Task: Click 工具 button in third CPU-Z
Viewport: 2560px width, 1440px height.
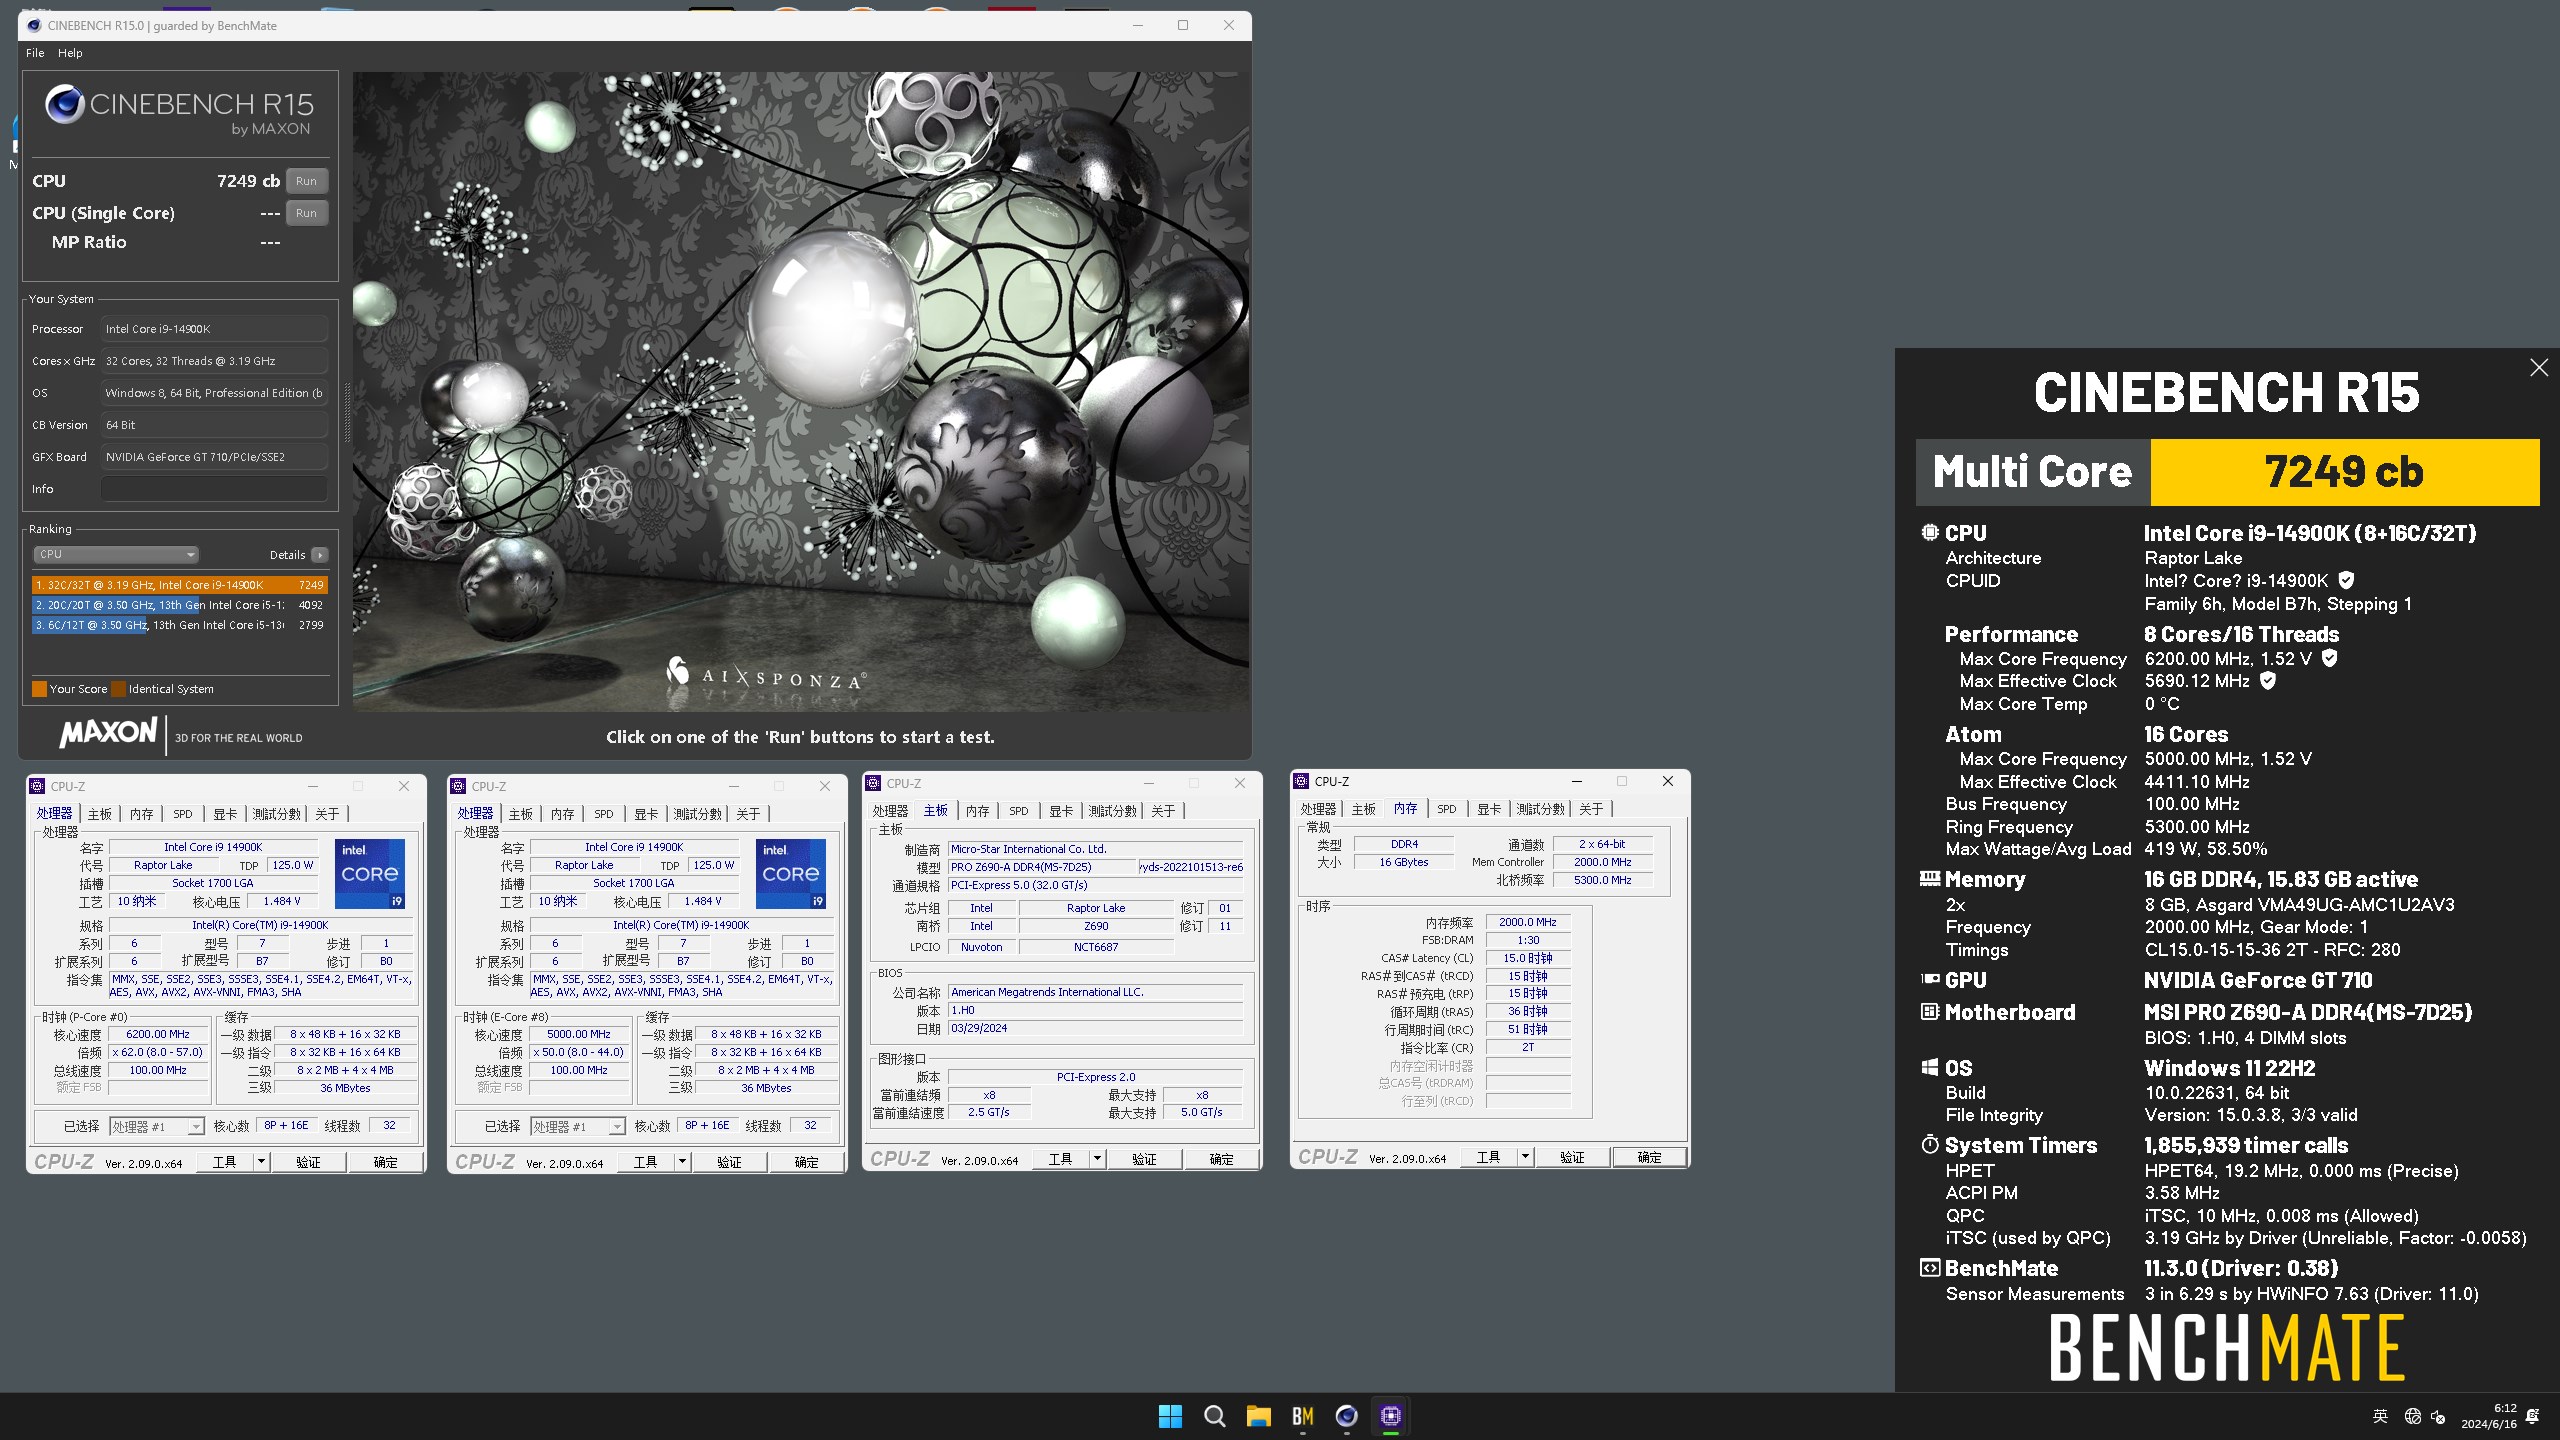Action: (1059, 1159)
